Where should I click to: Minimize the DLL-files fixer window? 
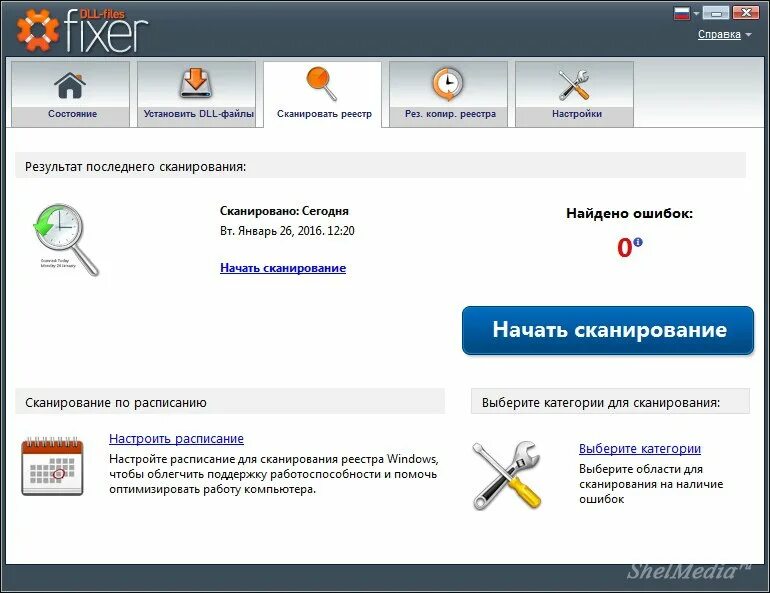(715, 13)
